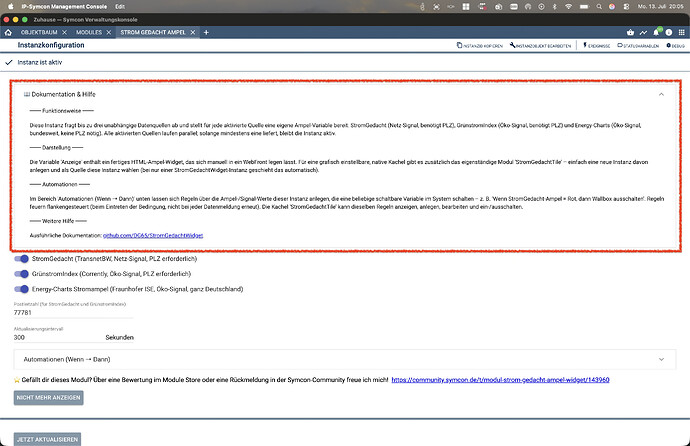Open the Apple menu
Screen dimensions: 690x446
coord(11,7)
